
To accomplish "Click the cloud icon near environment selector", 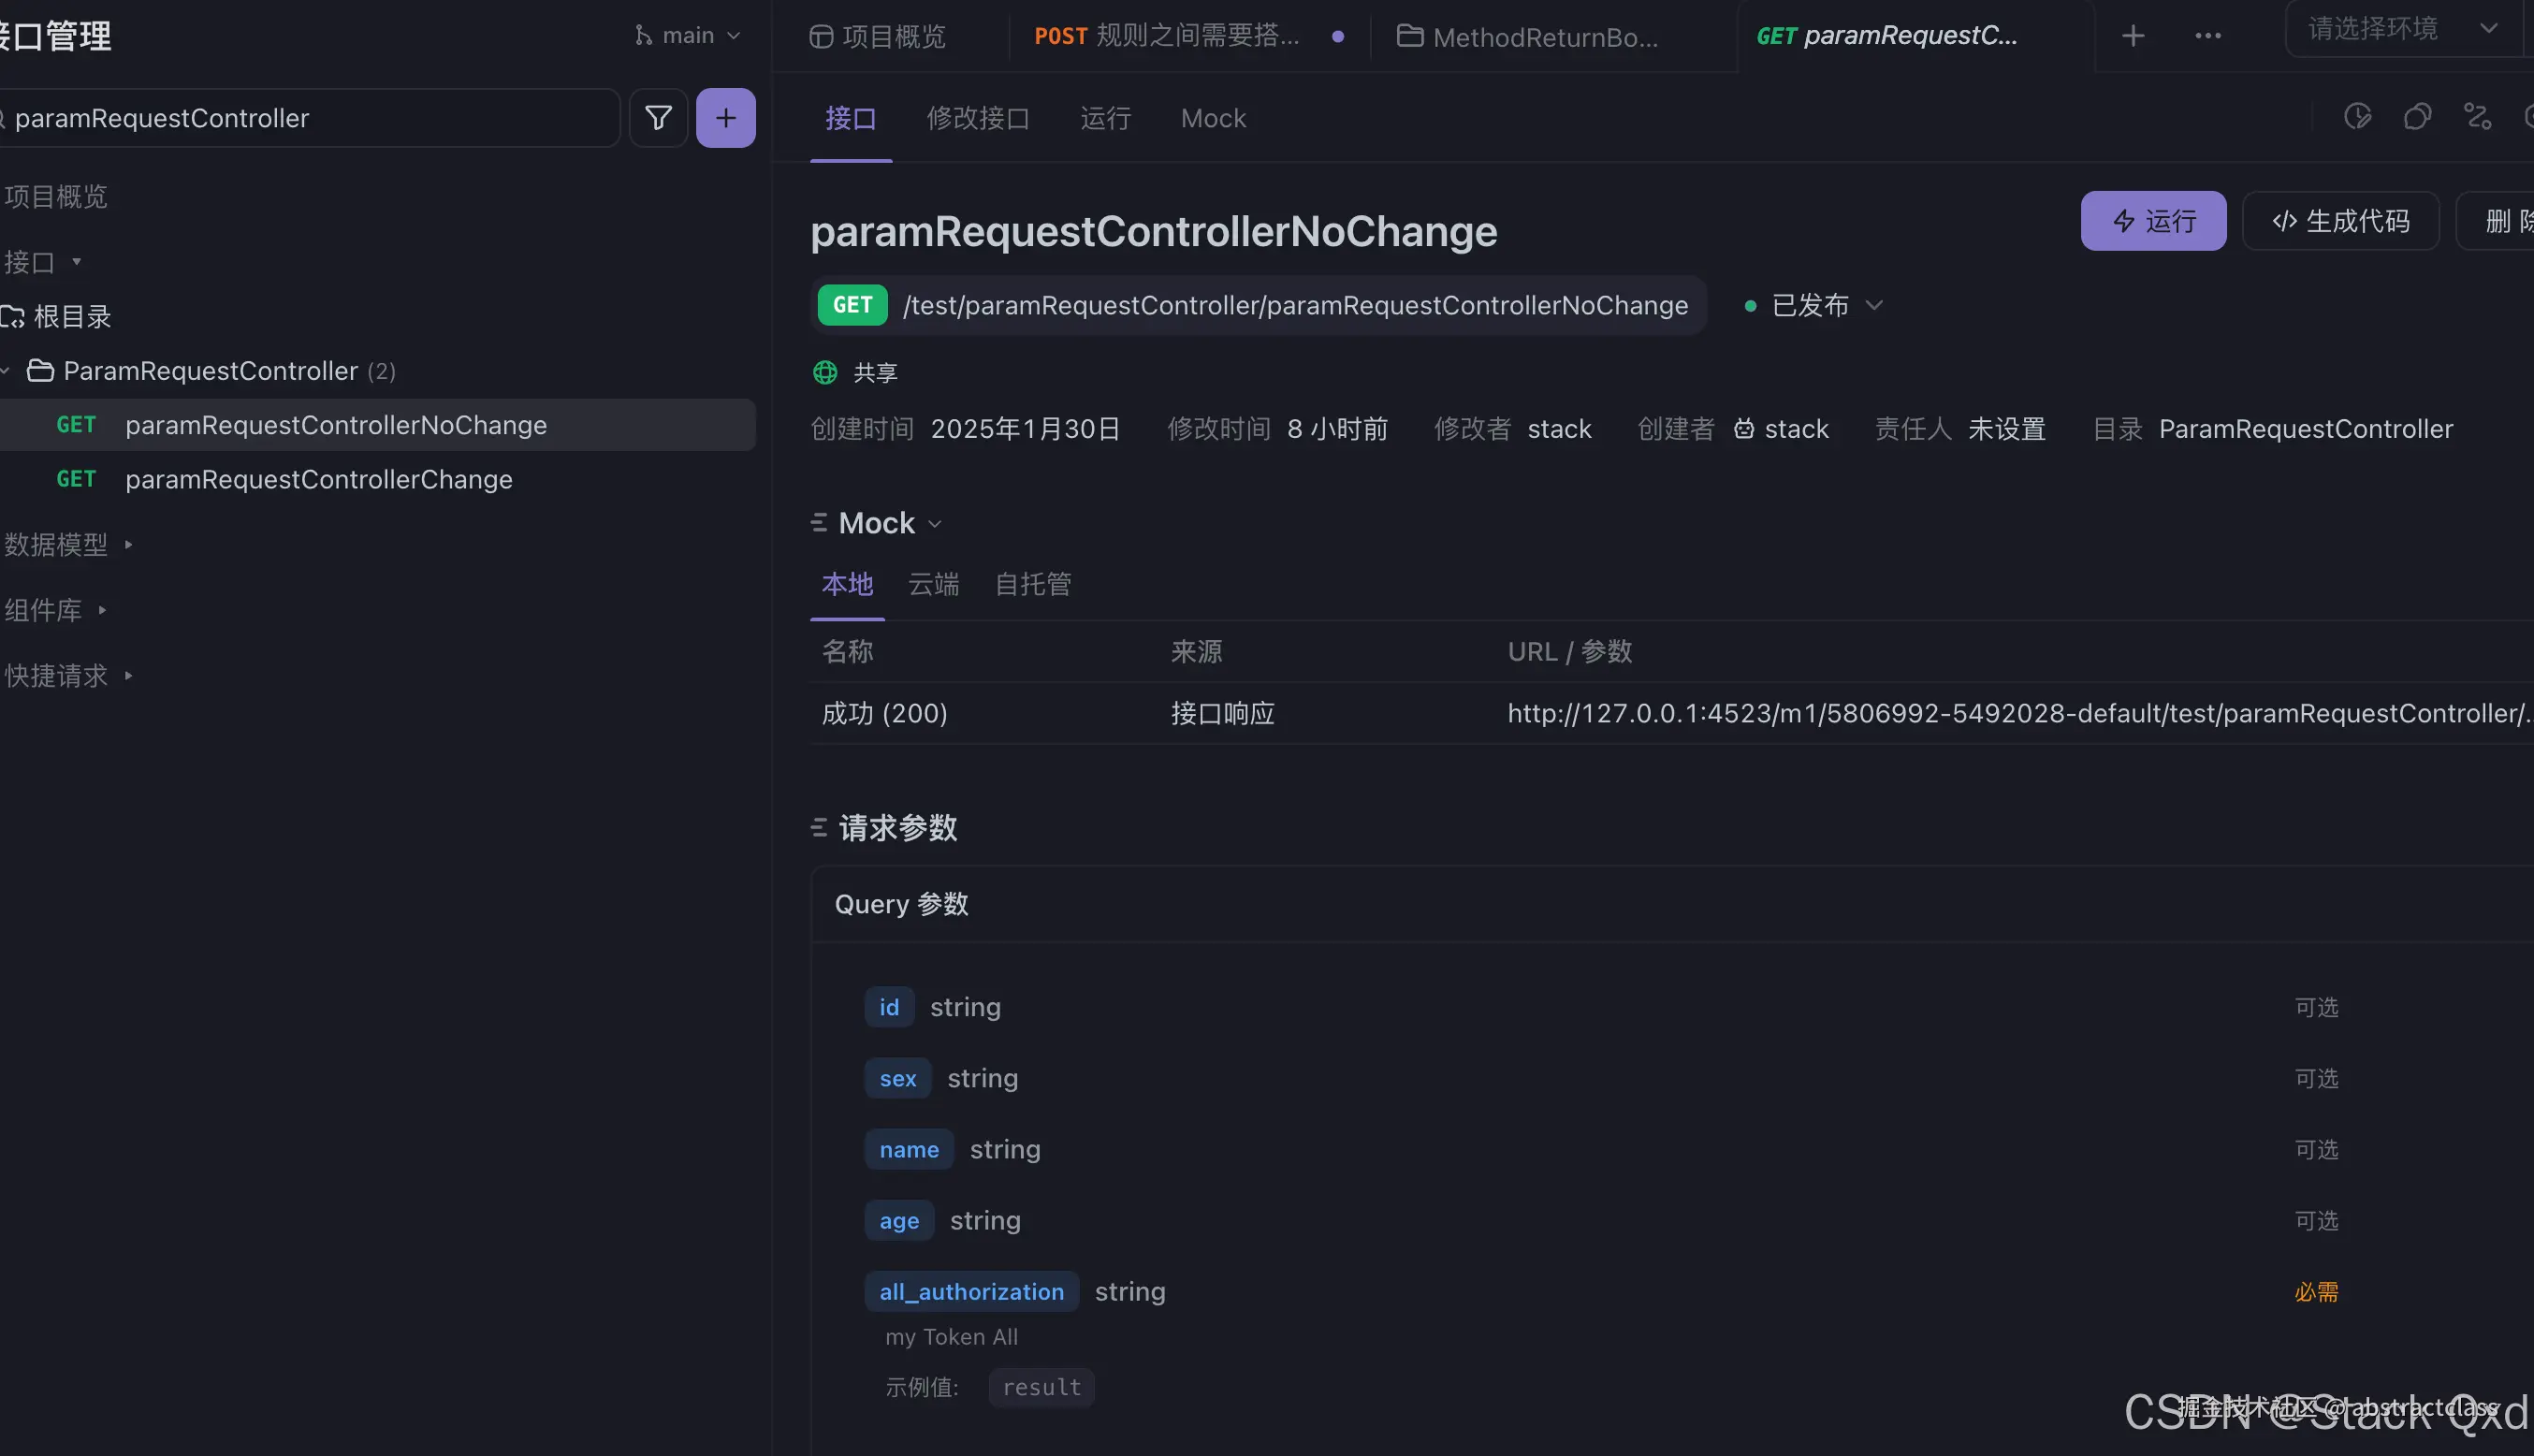I will pyautogui.click(x=2418, y=117).
